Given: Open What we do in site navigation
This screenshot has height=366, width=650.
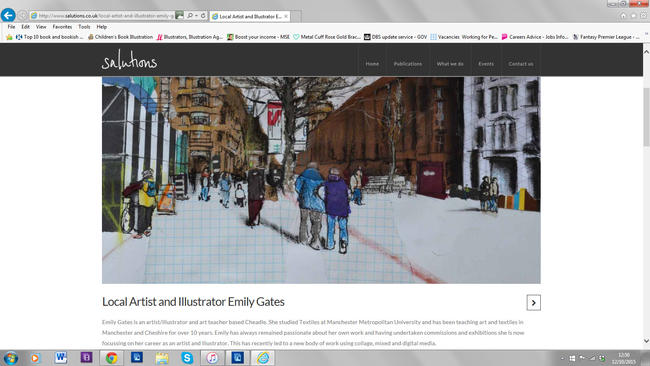Looking at the screenshot, I should 450,64.
